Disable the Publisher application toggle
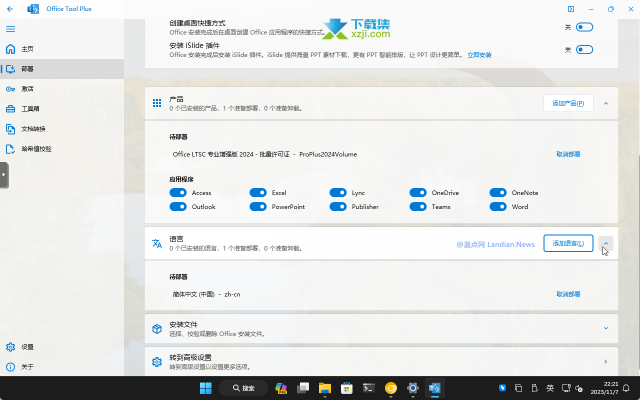This screenshot has width=640, height=400. [338, 207]
